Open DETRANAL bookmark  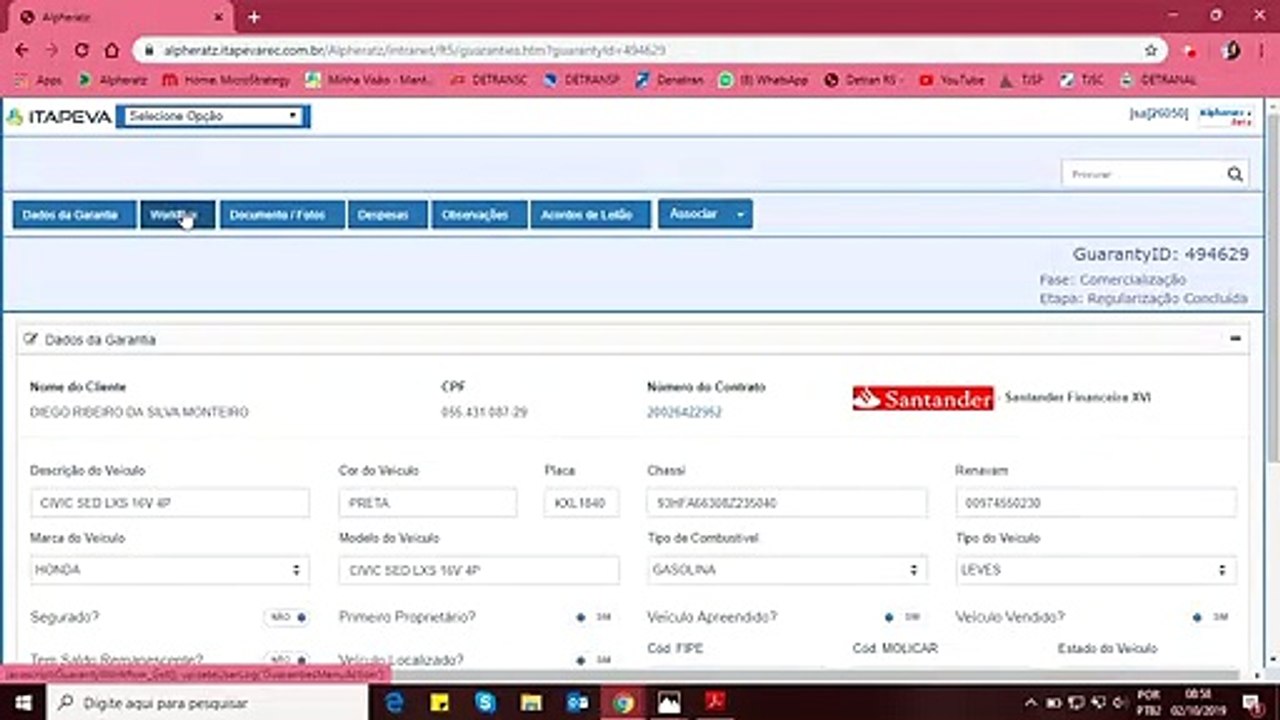point(1159,80)
